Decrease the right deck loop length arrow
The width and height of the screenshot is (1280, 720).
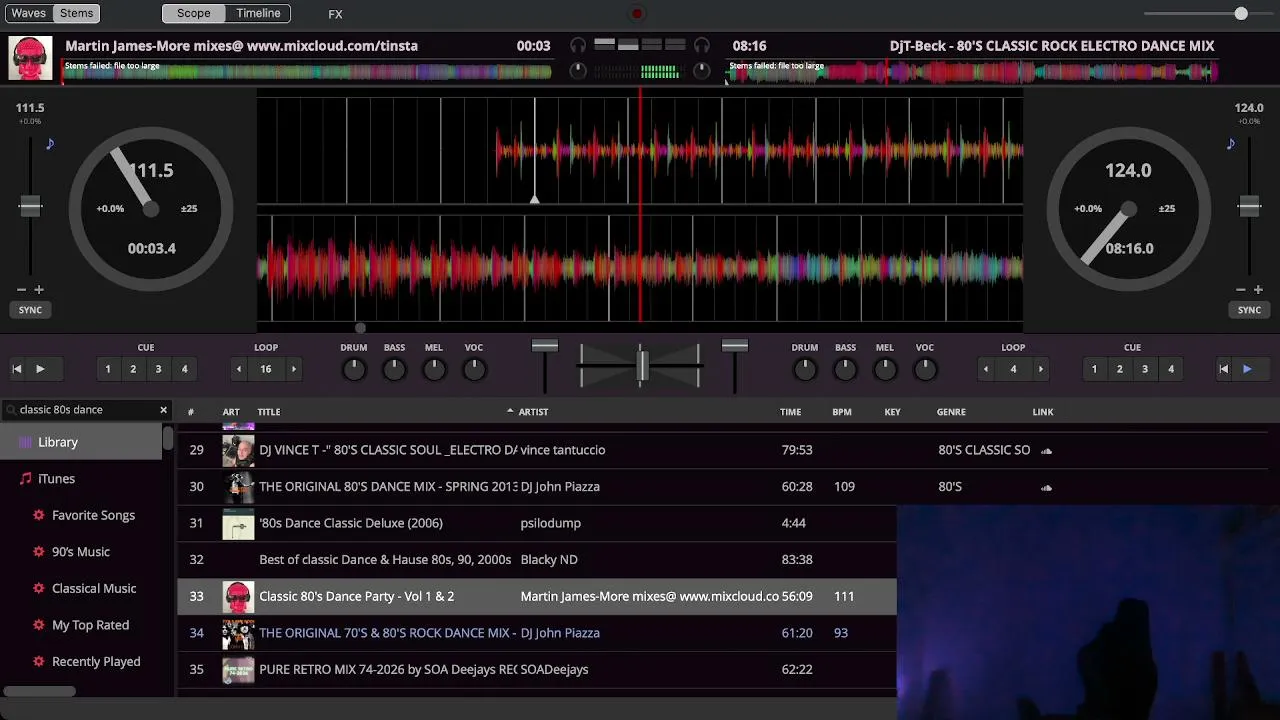click(x=986, y=369)
